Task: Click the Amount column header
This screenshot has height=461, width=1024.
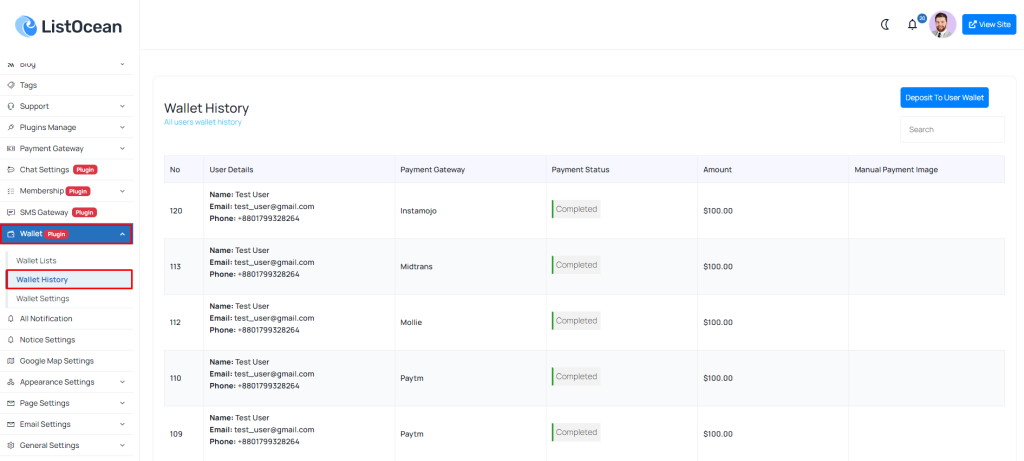Action: click(x=717, y=170)
